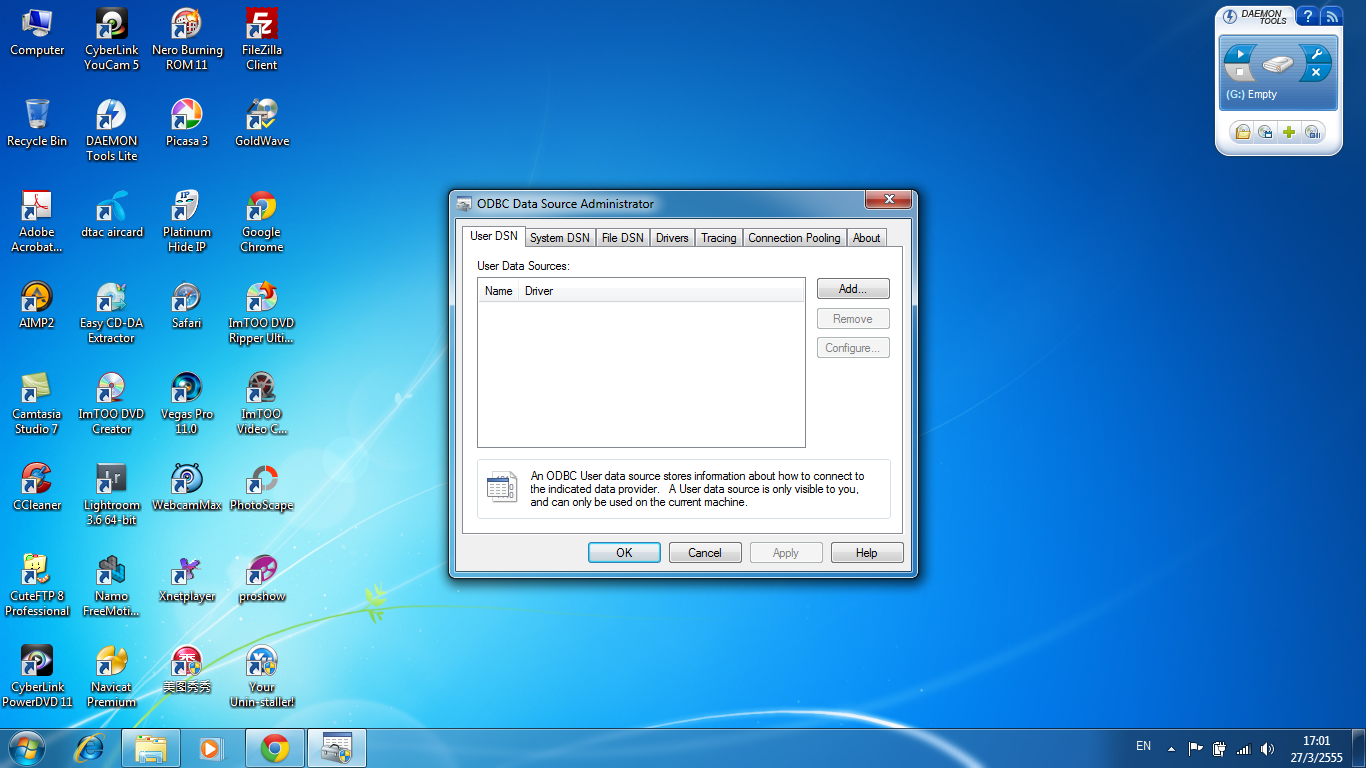Screen dimensions: 1366x768
Task: Open the File DSN tab
Action: pyautogui.click(x=622, y=238)
